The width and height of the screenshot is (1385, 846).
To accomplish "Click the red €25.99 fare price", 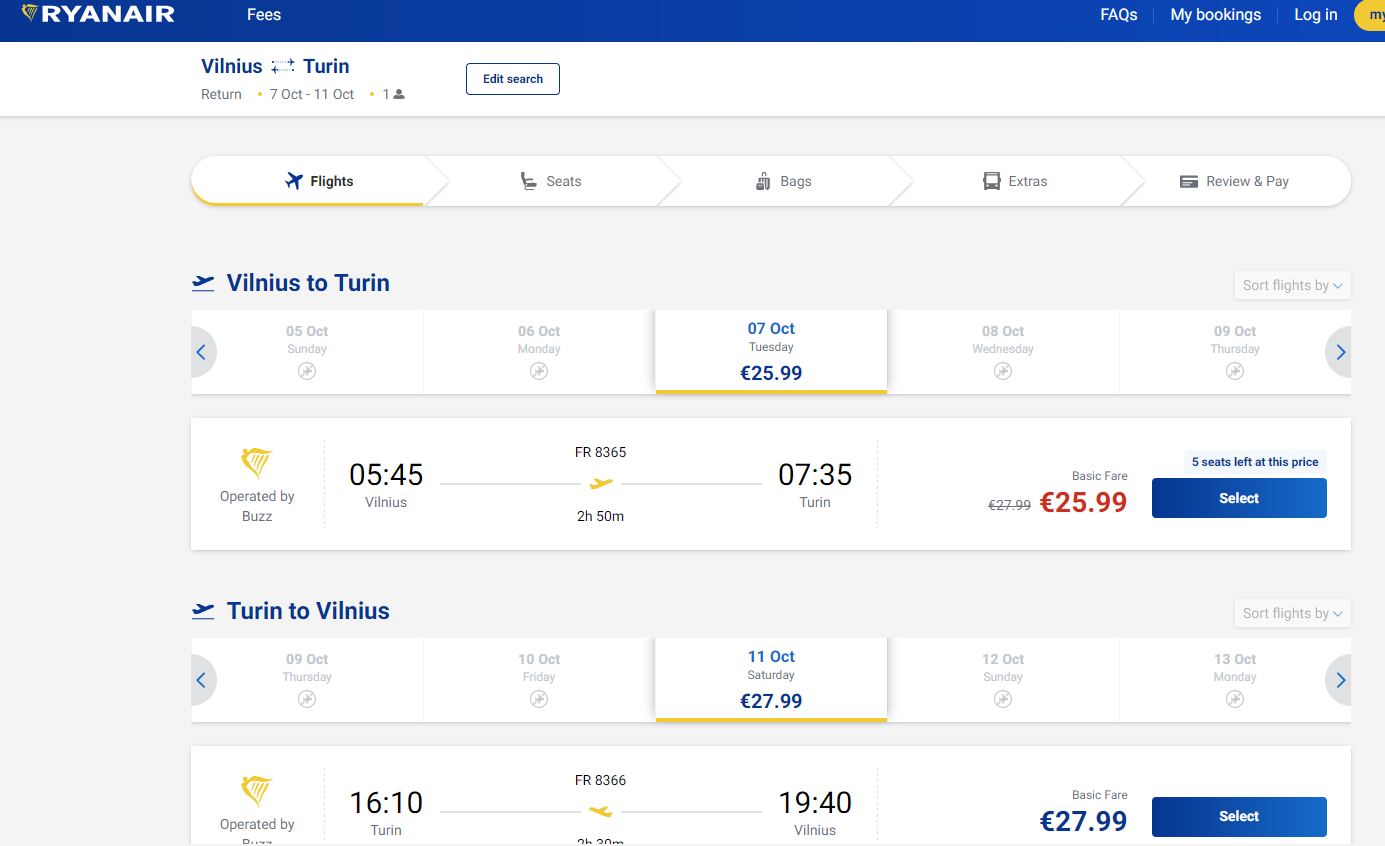I will coord(1083,502).
